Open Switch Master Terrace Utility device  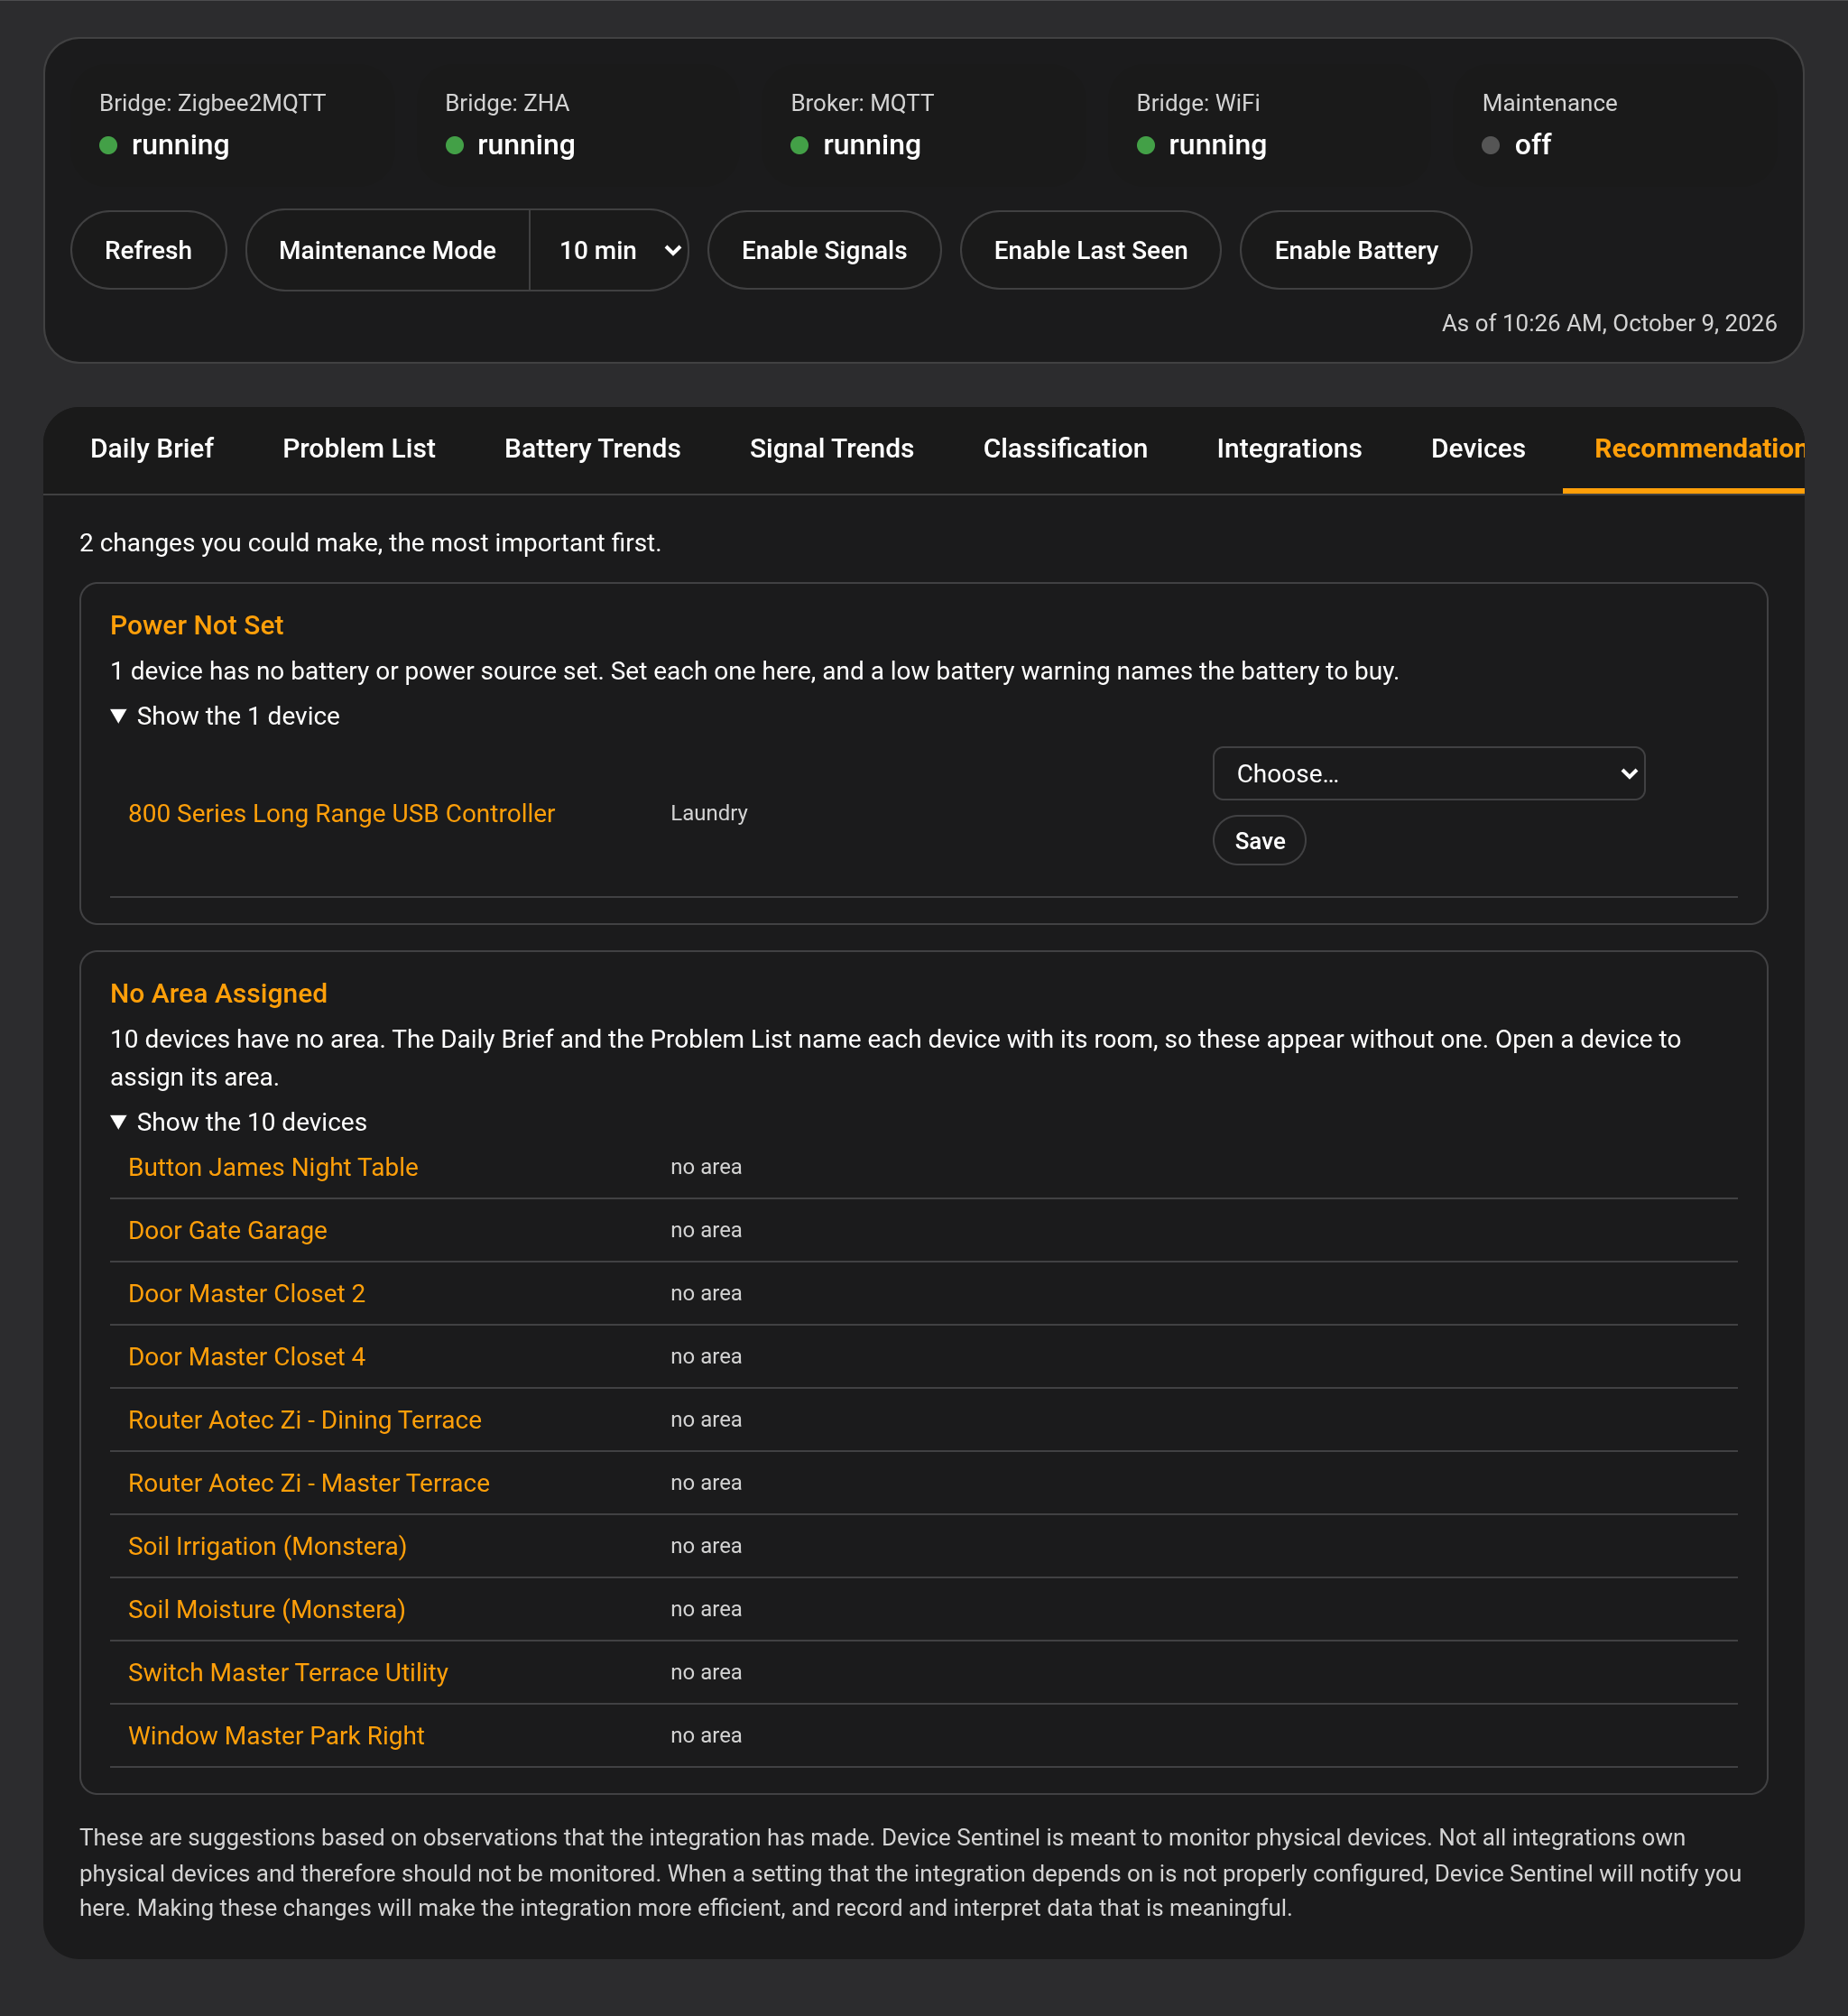pyautogui.click(x=287, y=1672)
